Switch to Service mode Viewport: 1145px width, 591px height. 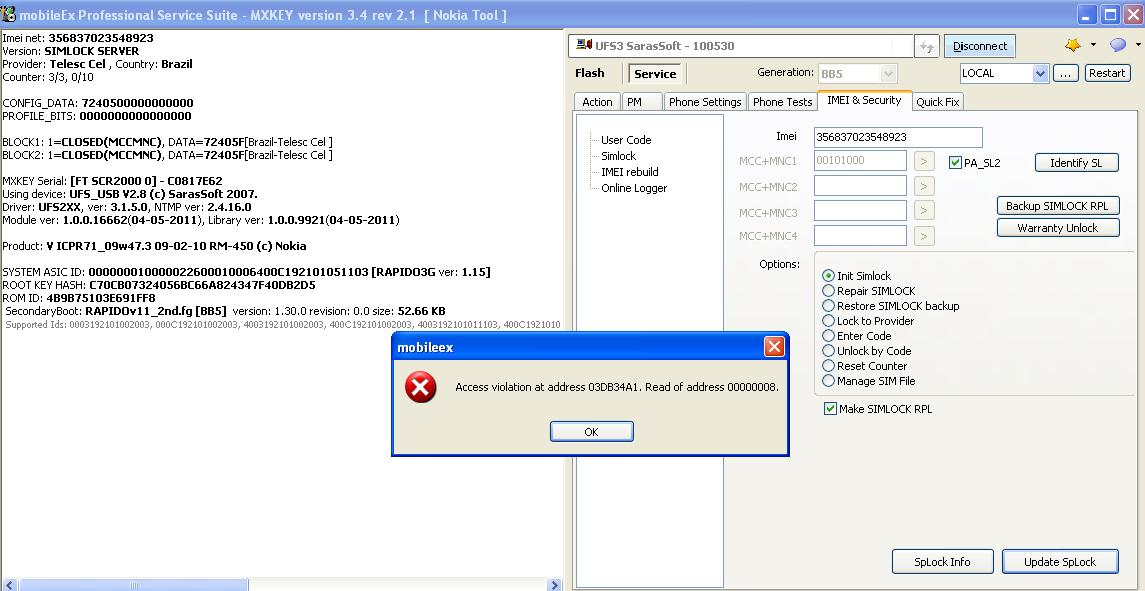coord(655,74)
